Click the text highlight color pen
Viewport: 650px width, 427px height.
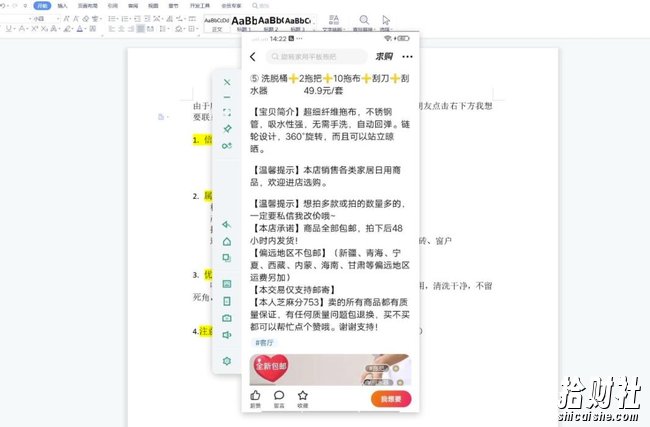67,29
